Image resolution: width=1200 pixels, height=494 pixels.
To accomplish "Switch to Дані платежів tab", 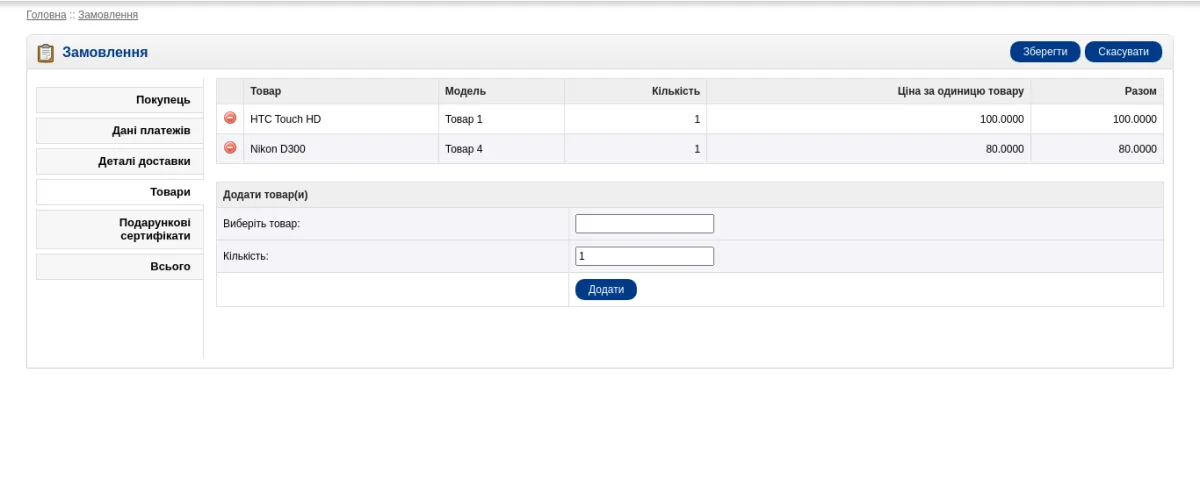I will tap(120, 130).
